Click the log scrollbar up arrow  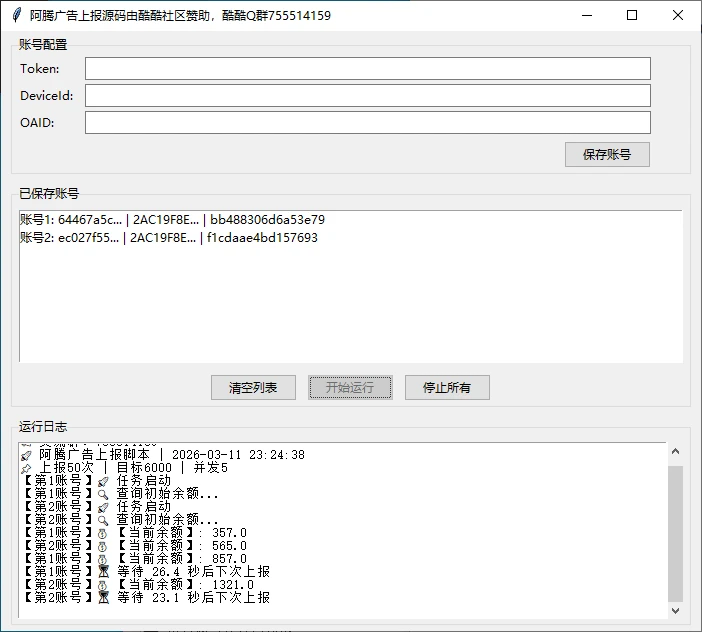pos(676,451)
